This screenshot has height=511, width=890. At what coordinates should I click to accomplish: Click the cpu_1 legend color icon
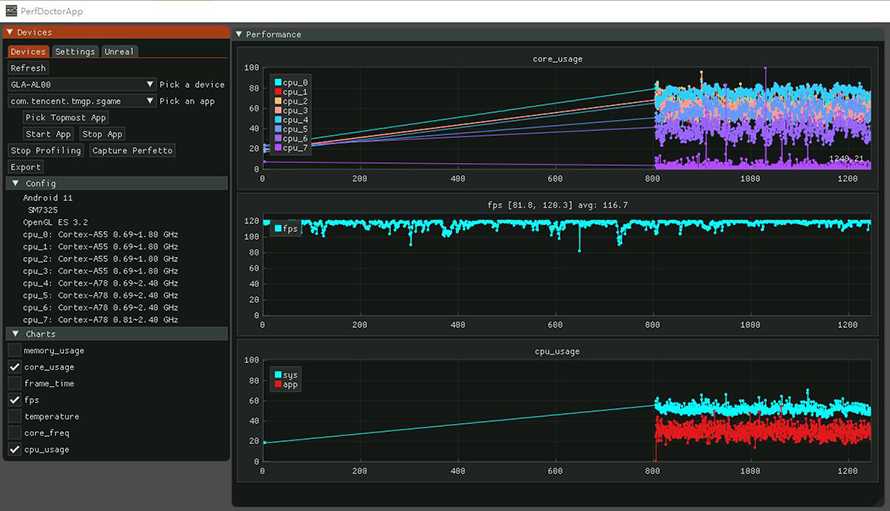click(277, 92)
